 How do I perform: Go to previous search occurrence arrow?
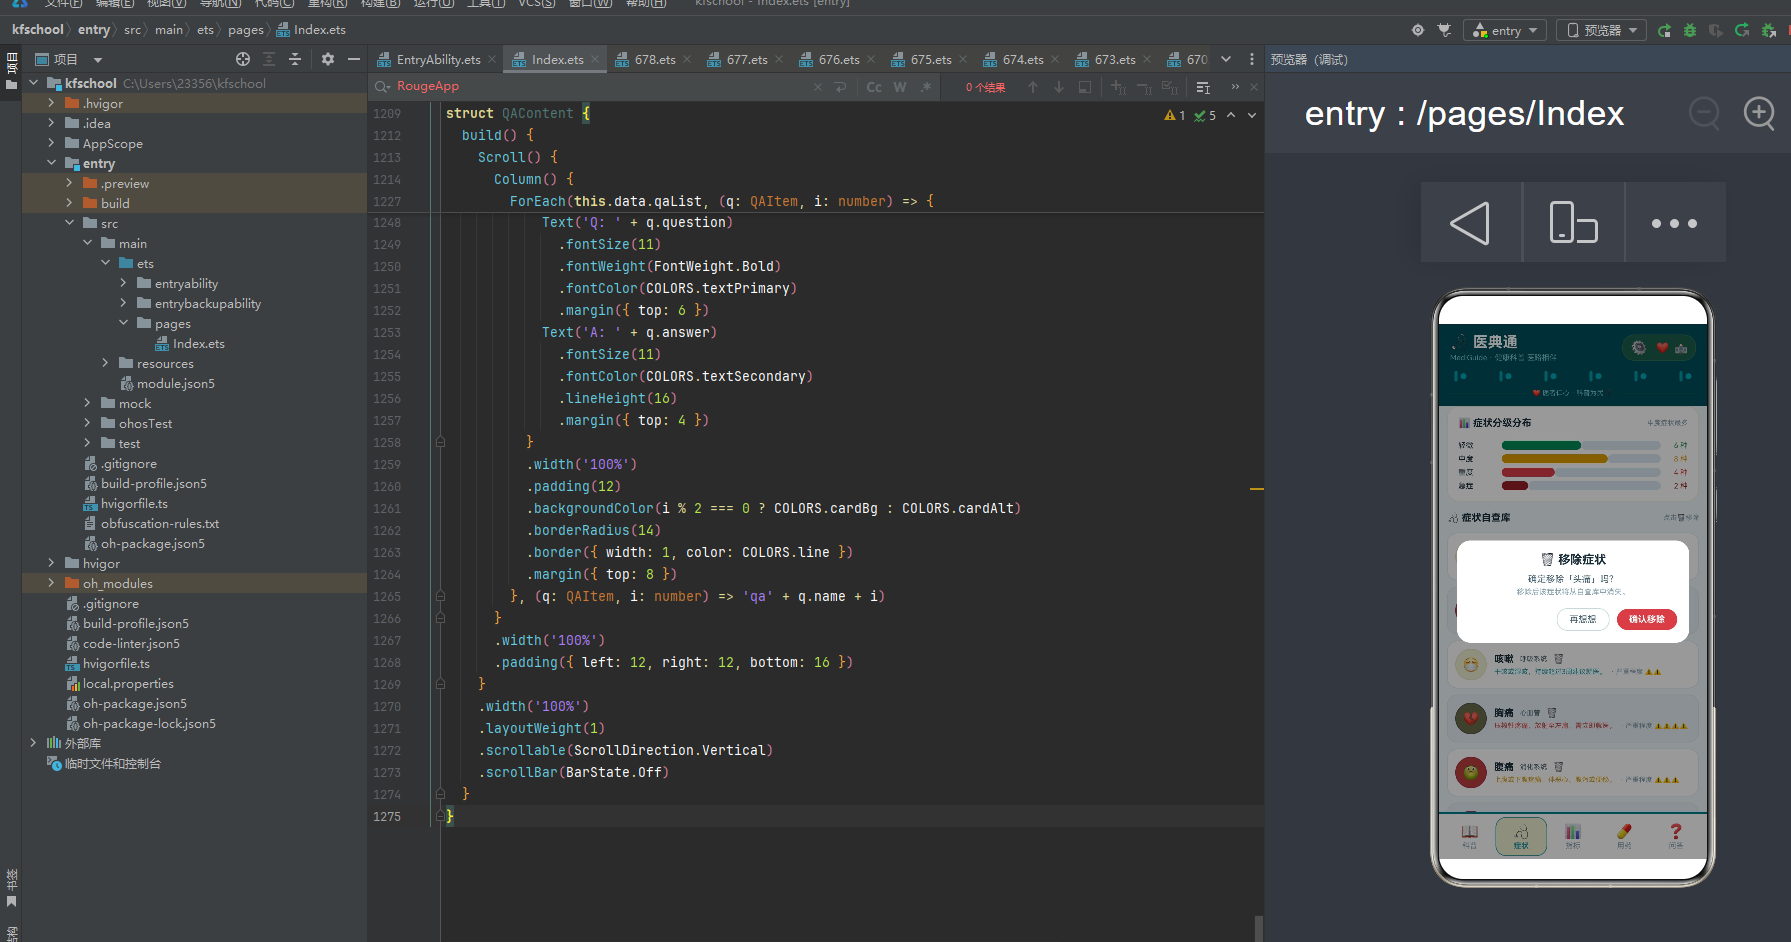[1033, 87]
